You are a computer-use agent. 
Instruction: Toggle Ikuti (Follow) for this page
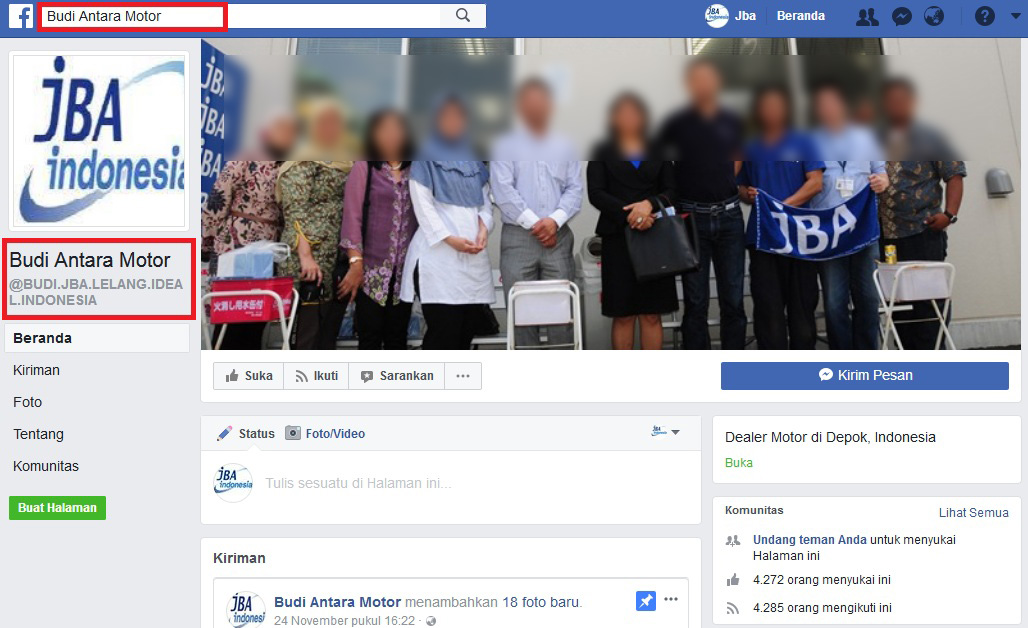pyautogui.click(x=316, y=376)
